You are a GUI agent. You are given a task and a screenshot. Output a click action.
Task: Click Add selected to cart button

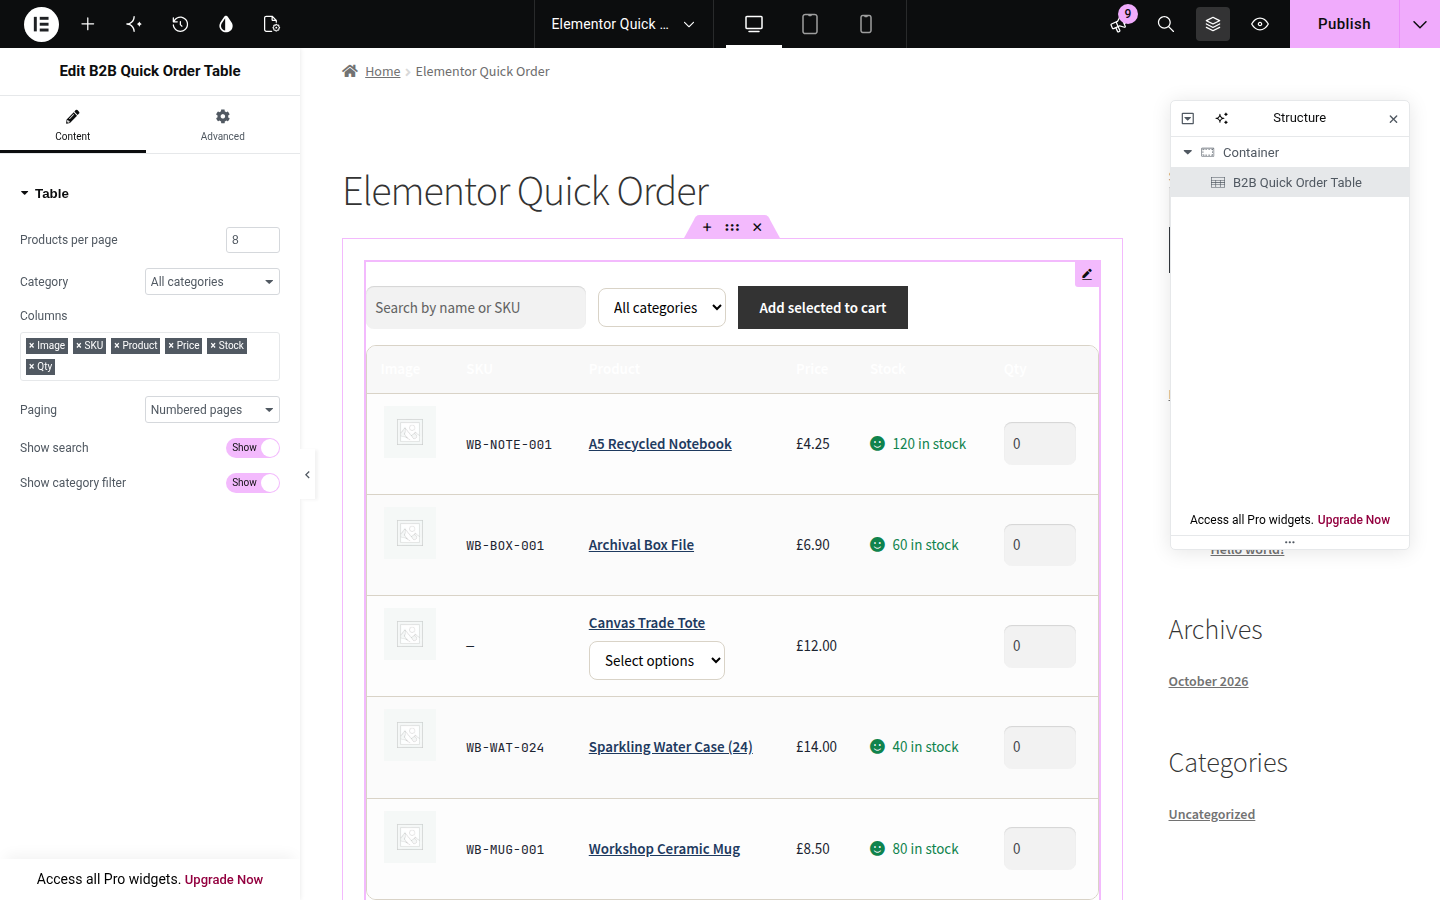(x=823, y=308)
